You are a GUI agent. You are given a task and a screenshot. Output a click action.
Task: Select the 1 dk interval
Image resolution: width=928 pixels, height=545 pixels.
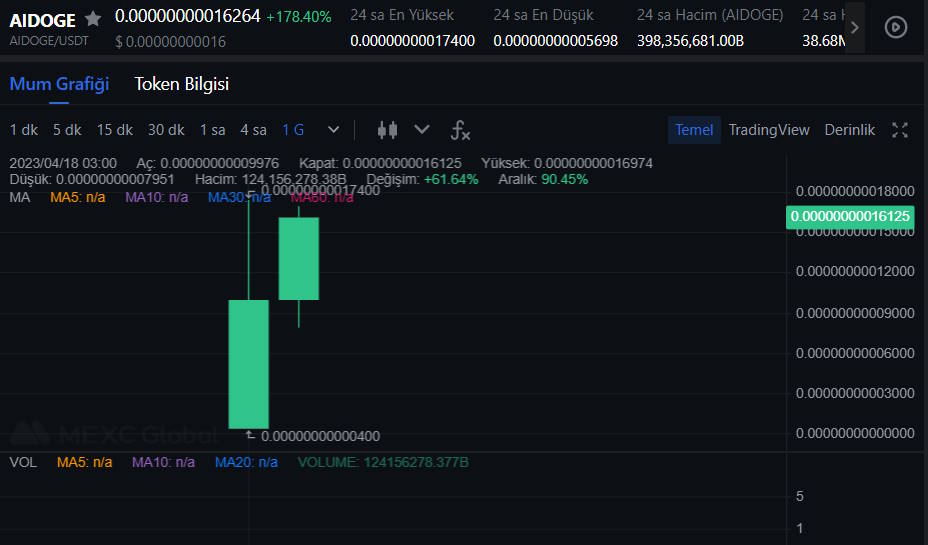pos(24,130)
